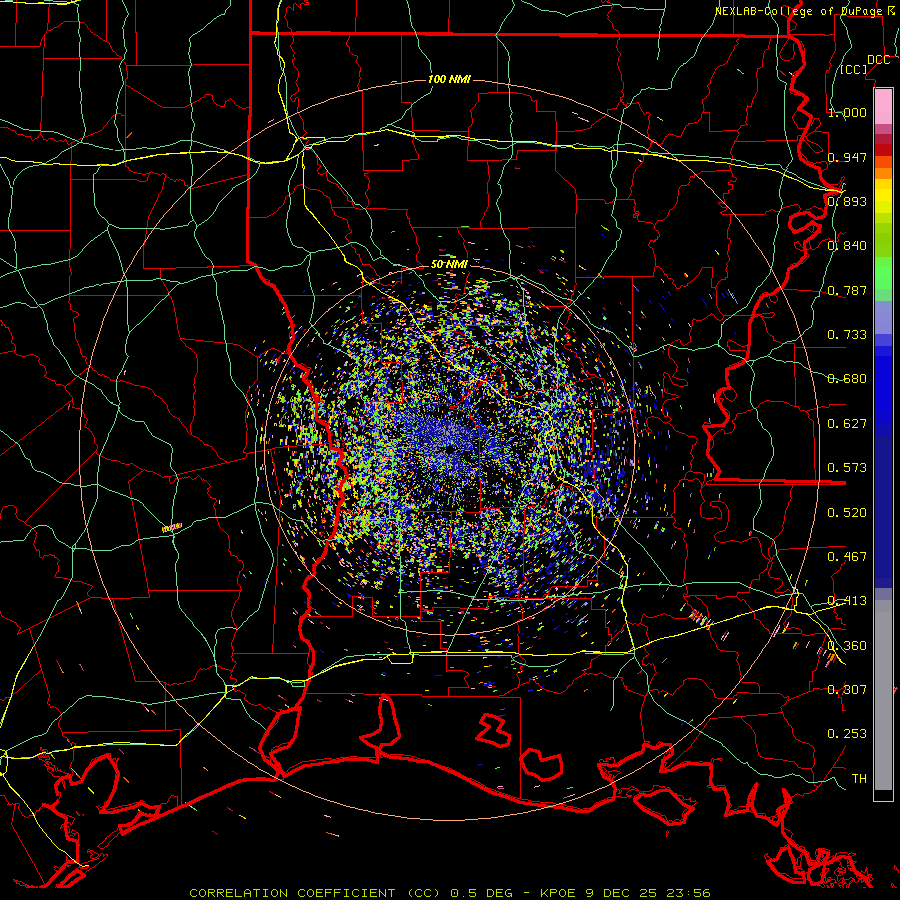Click the 0.253 scale value
900x900 pixels.
[847, 734]
